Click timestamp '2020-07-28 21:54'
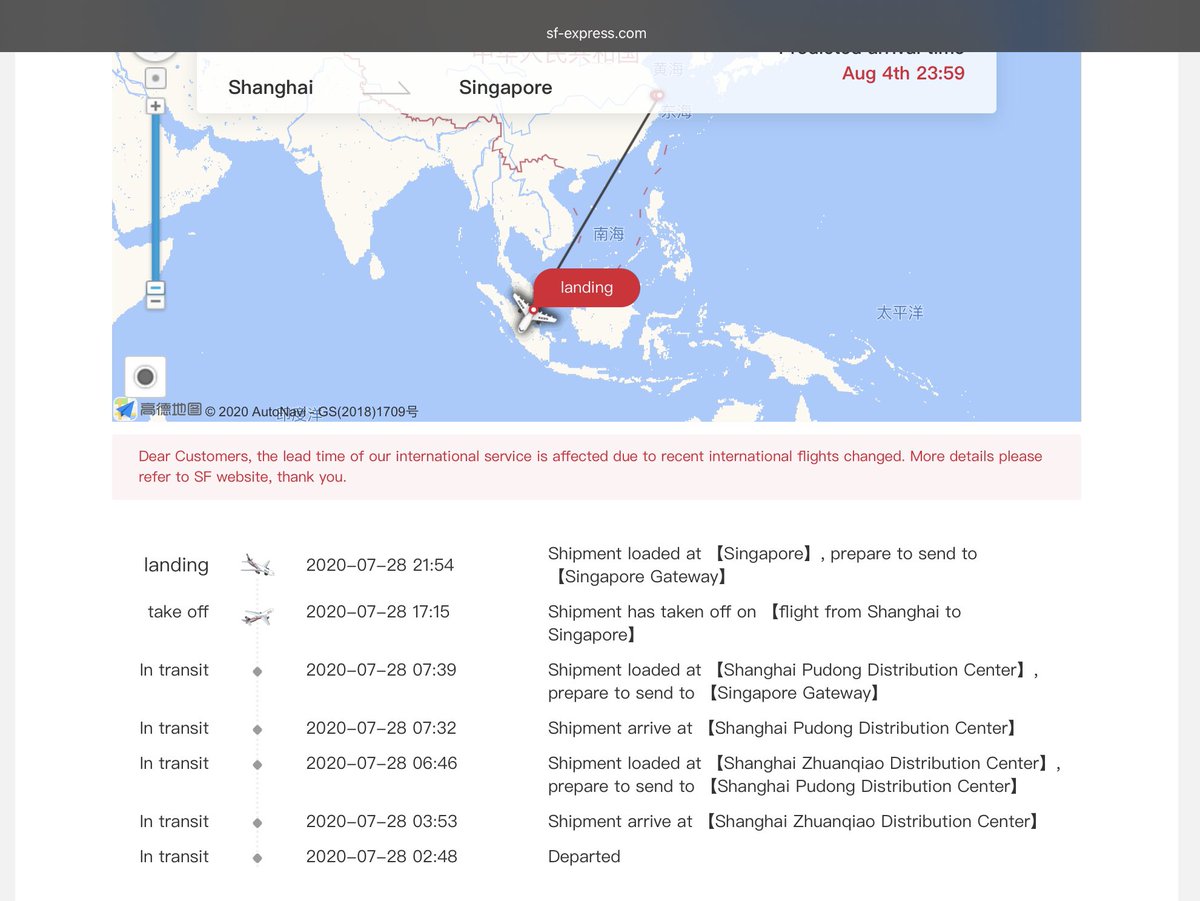 point(380,565)
